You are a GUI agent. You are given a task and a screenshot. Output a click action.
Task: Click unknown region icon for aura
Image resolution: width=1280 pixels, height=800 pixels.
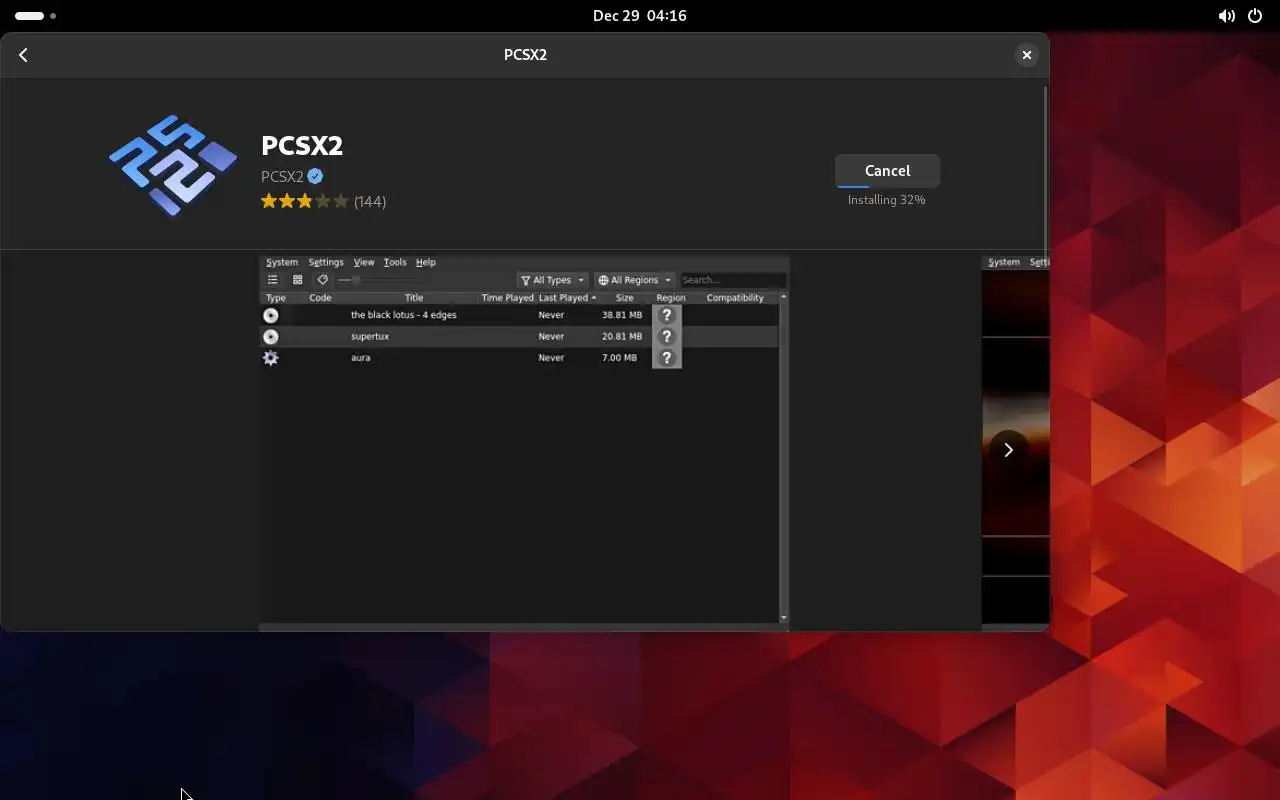(667, 358)
